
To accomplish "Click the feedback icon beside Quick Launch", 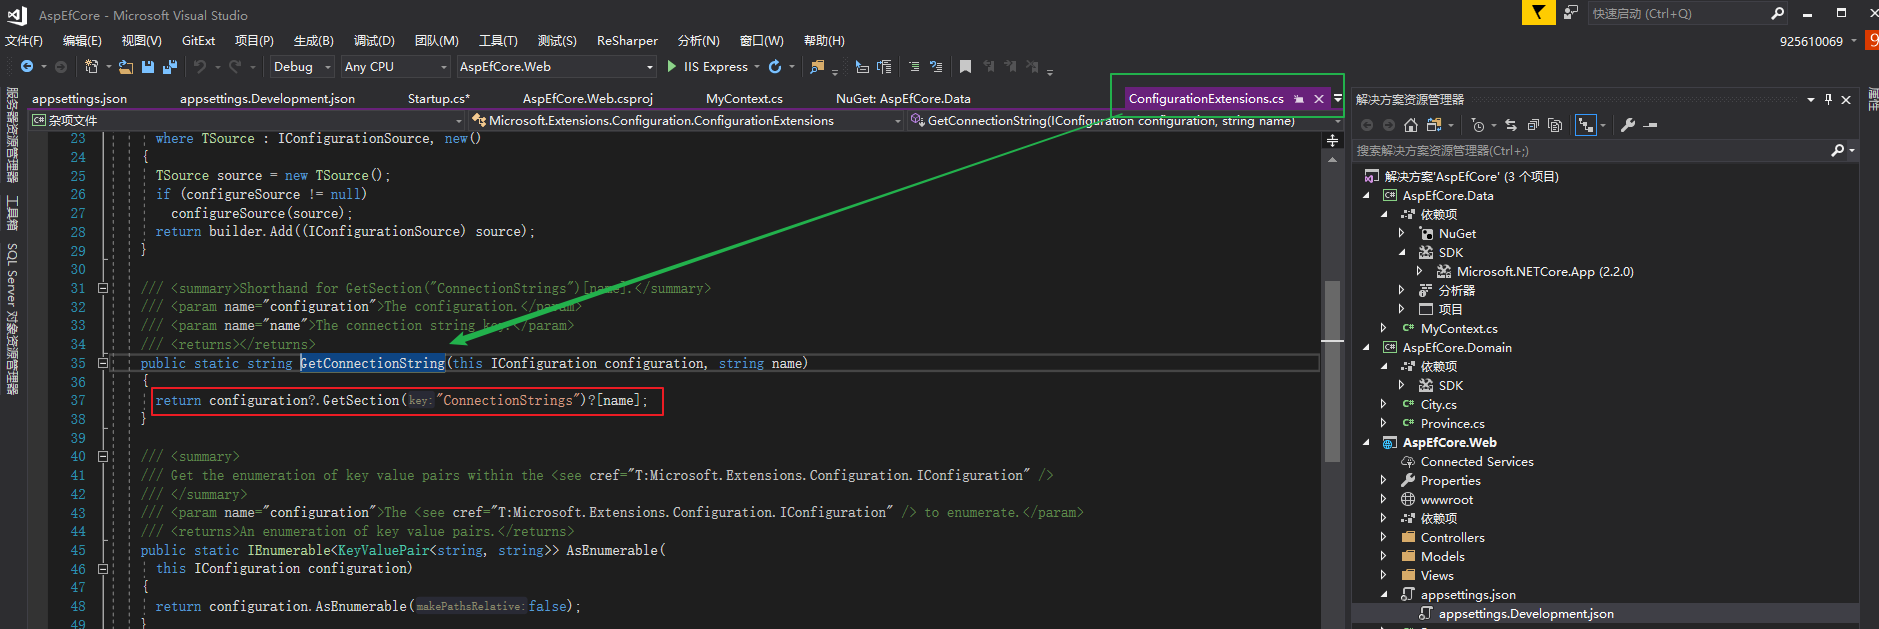I will pyautogui.click(x=1571, y=13).
